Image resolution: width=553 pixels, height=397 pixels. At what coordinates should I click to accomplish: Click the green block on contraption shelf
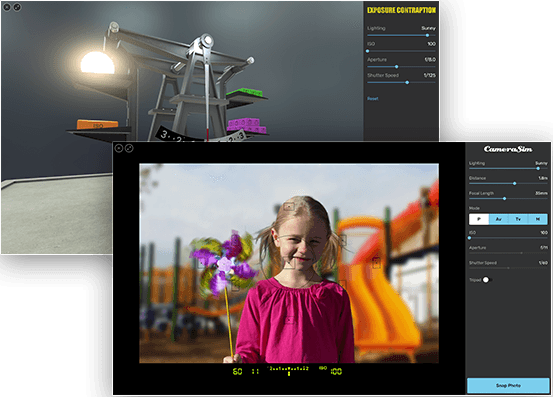pos(245,93)
